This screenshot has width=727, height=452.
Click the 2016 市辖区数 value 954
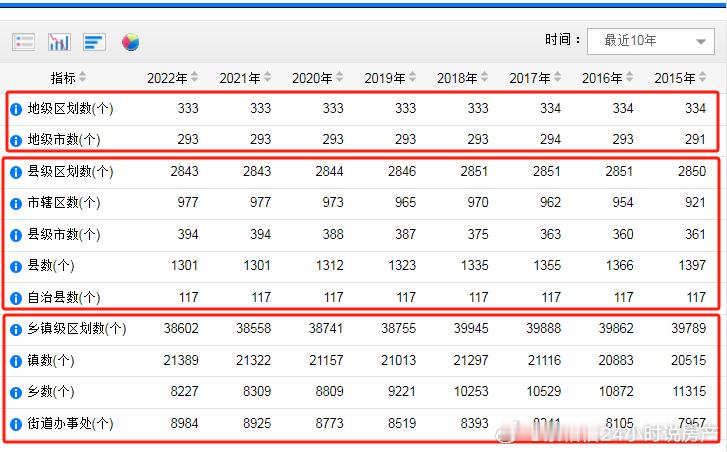[623, 203]
